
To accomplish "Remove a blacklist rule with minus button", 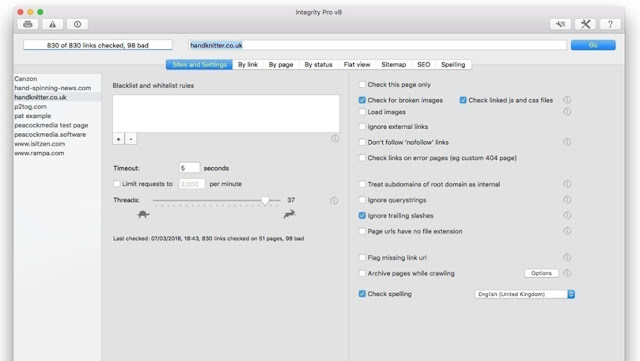I will (131, 139).
